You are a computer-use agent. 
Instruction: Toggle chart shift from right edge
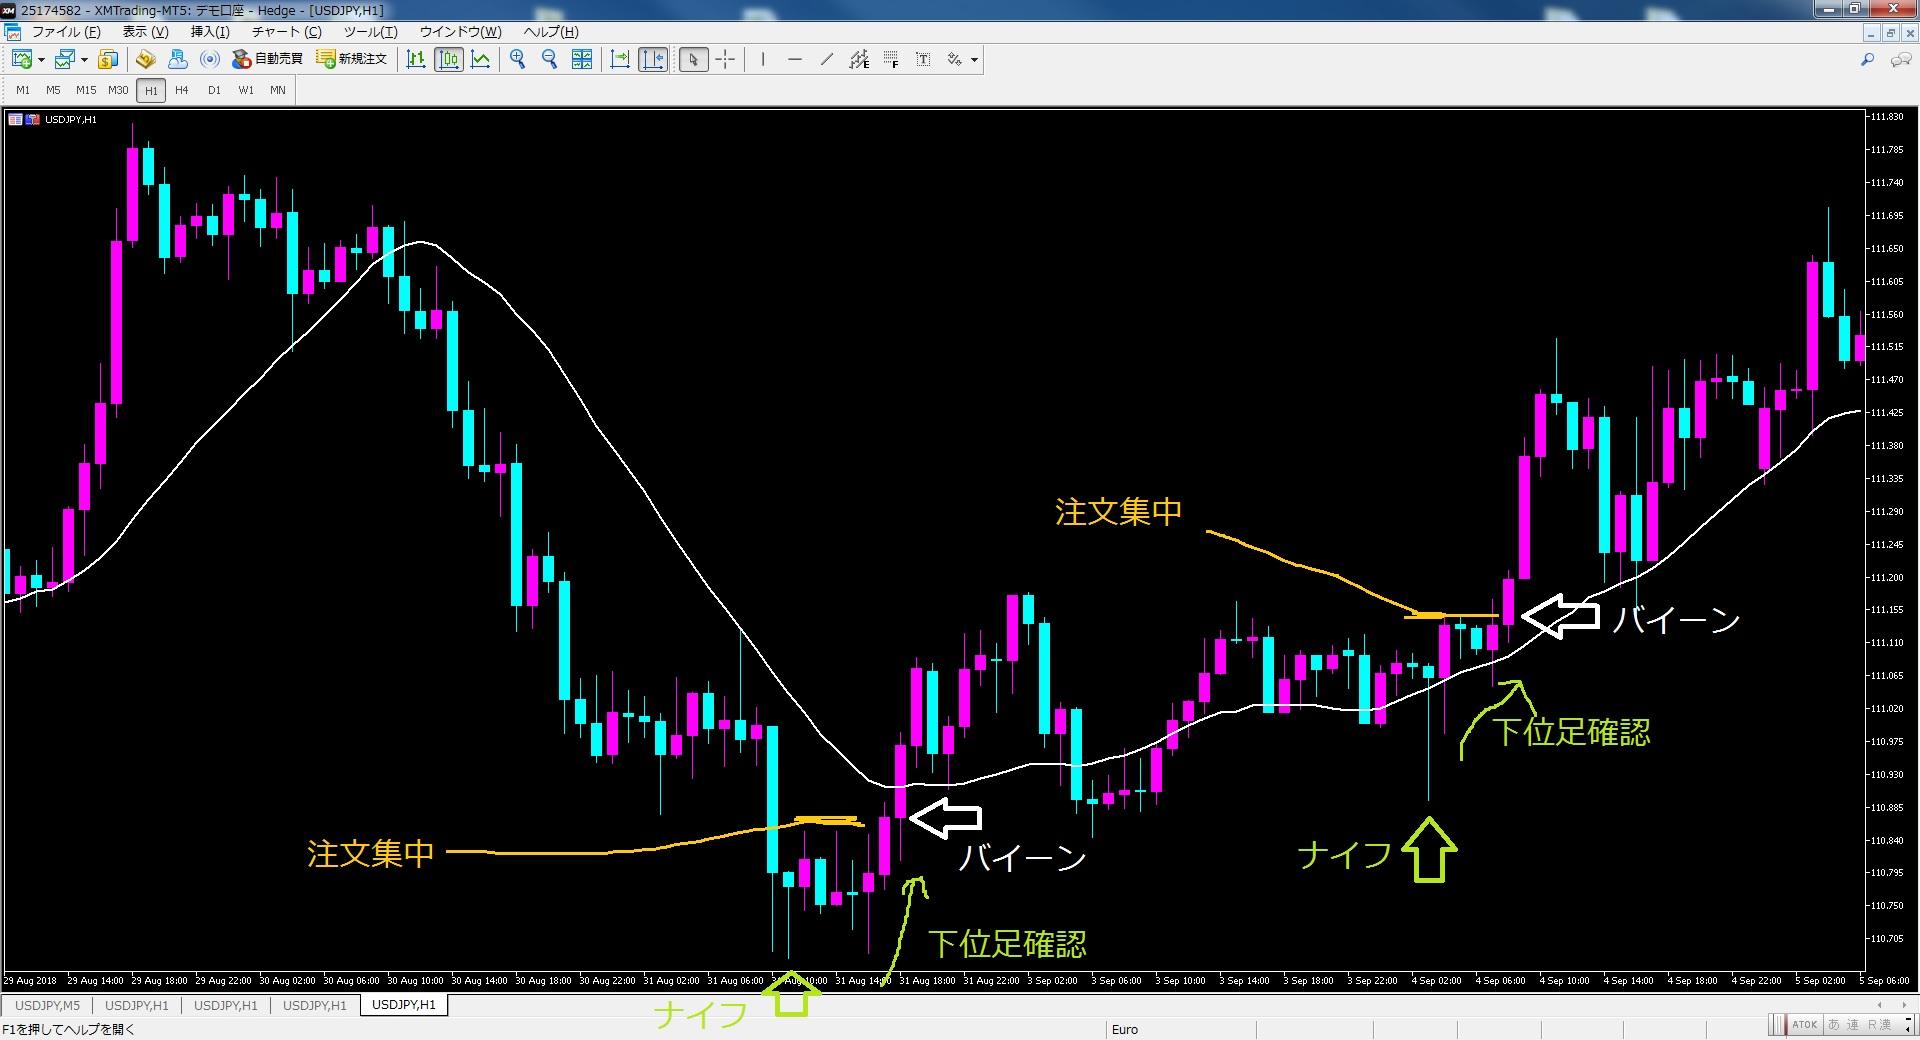(653, 60)
